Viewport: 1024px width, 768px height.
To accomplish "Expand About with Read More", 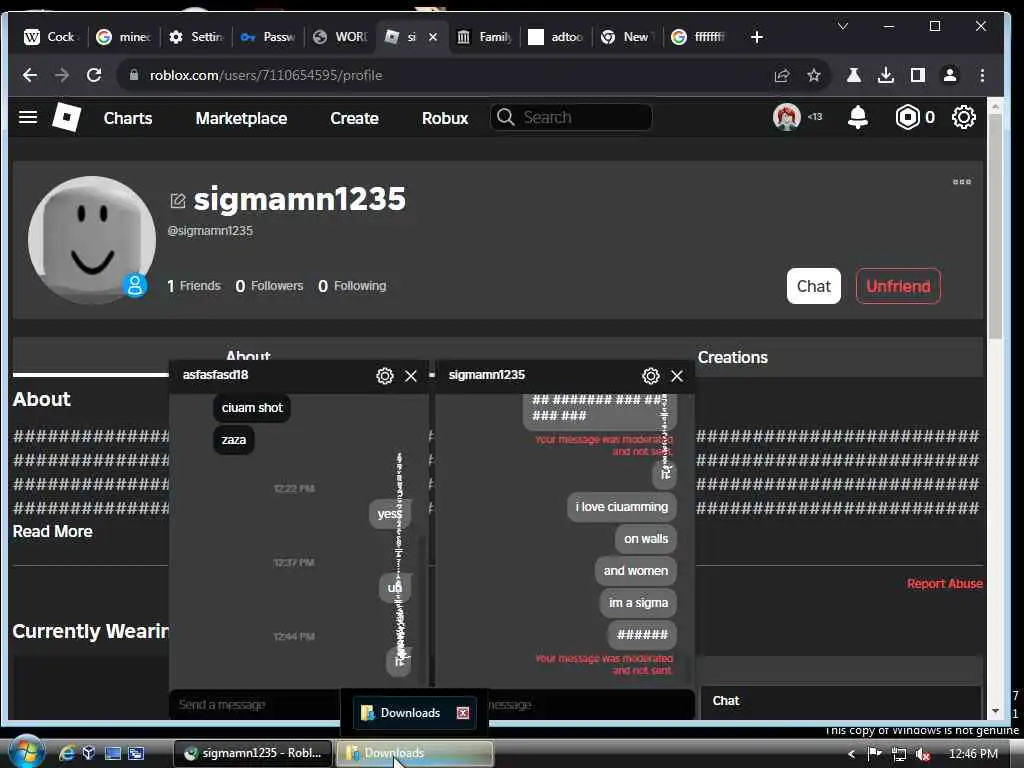I will click(x=52, y=532).
